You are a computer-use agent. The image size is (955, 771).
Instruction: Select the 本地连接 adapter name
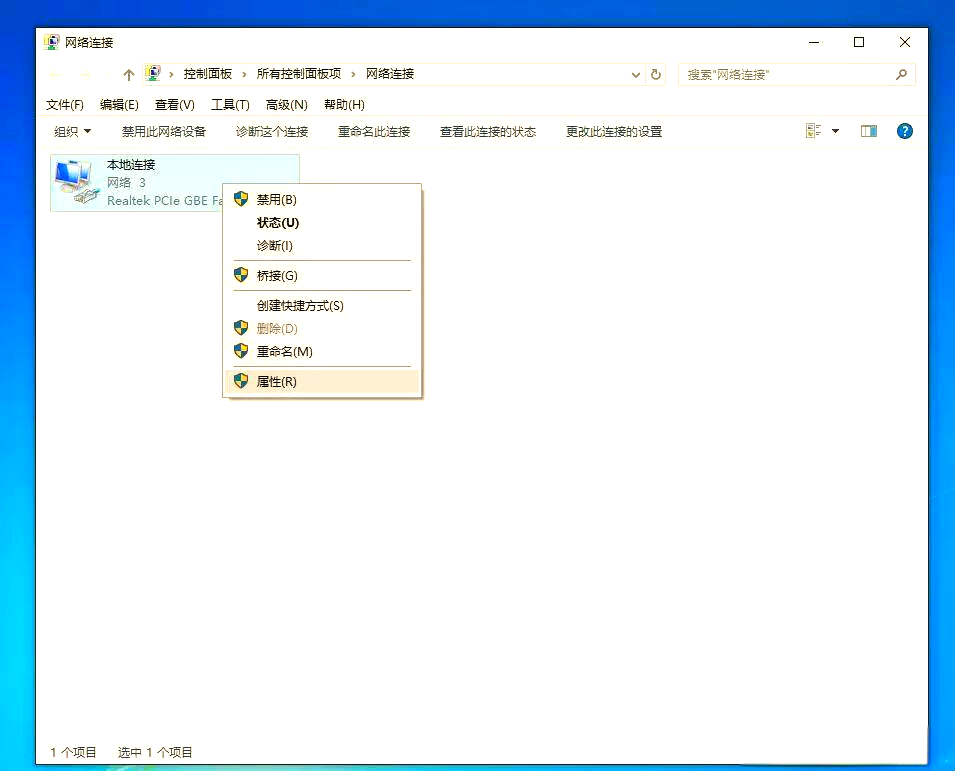(x=131, y=164)
